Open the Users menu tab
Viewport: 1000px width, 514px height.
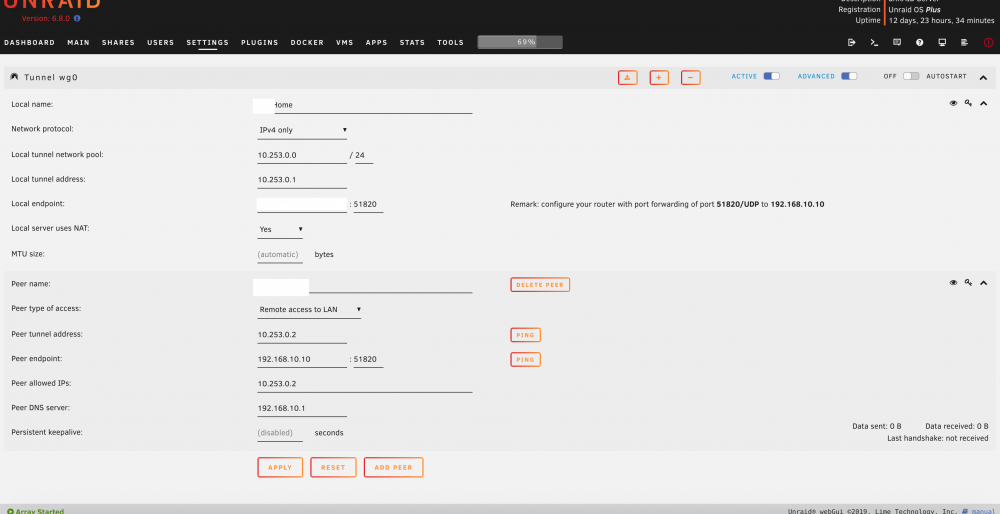click(161, 43)
